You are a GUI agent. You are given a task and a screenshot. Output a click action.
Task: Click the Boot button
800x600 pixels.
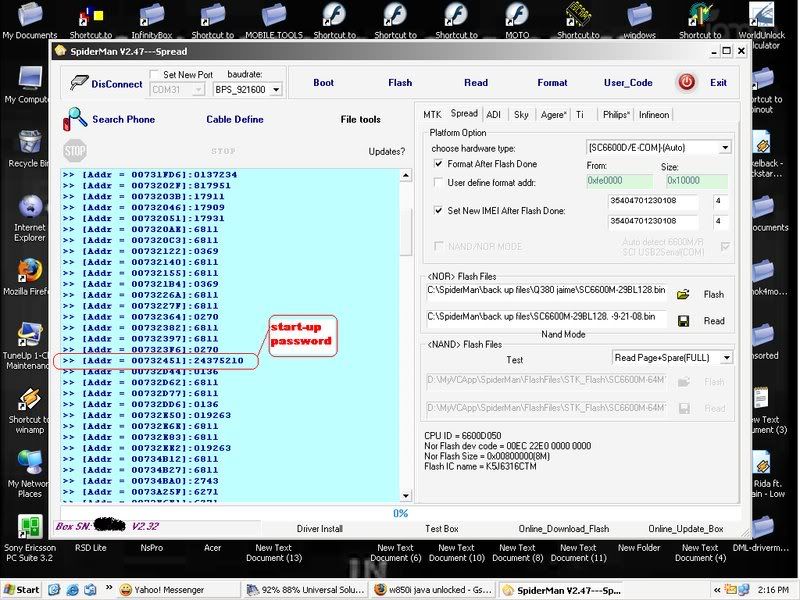[x=323, y=83]
